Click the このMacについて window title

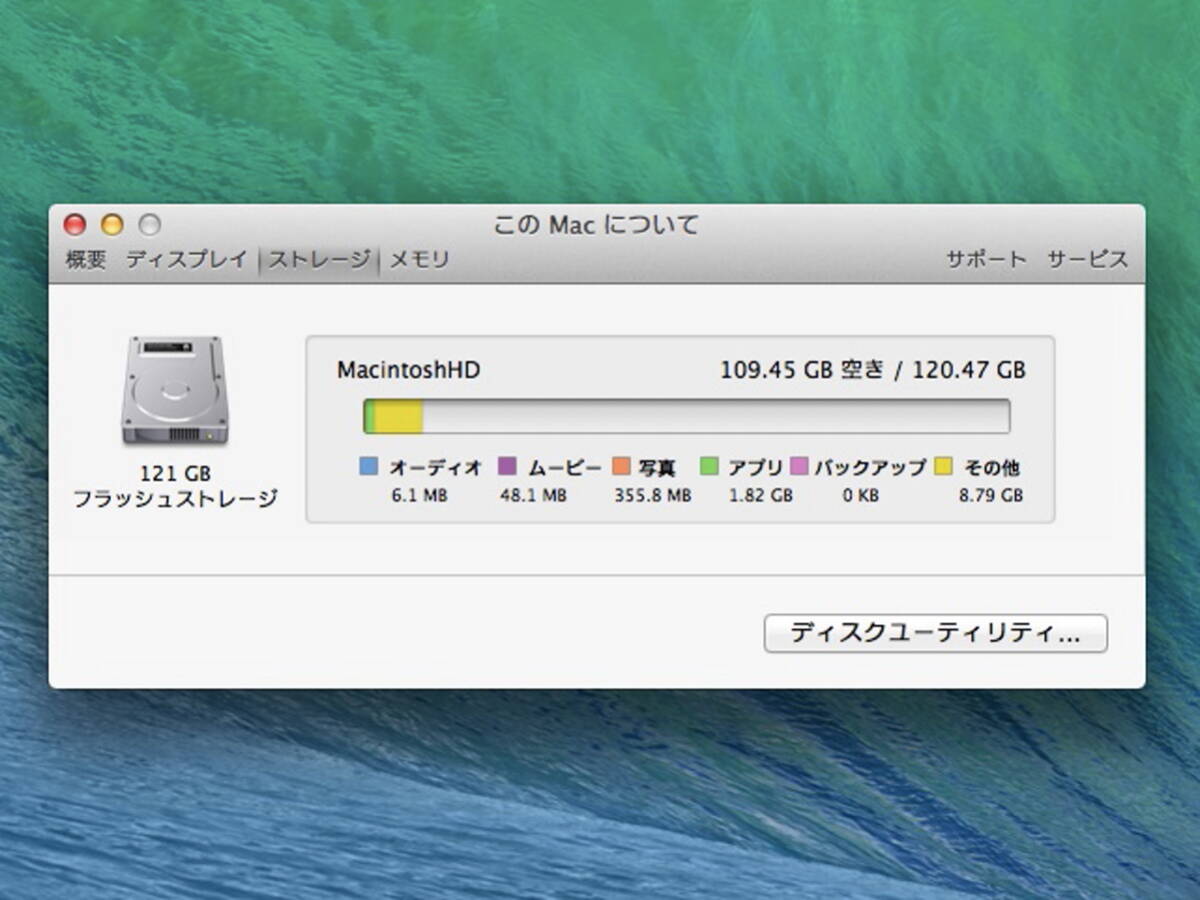[596, 225]
